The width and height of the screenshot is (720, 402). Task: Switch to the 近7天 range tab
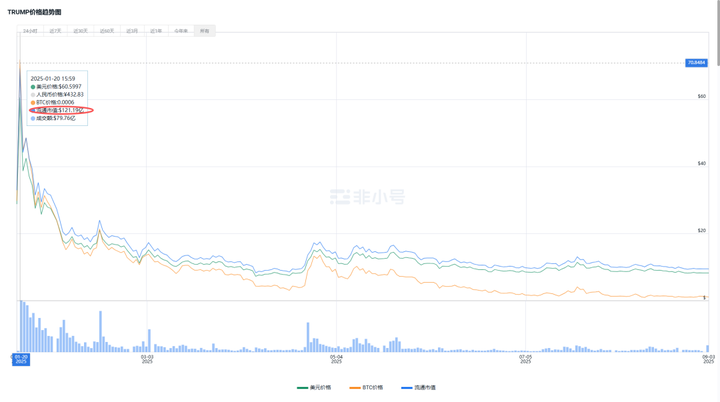click(55, 31)
